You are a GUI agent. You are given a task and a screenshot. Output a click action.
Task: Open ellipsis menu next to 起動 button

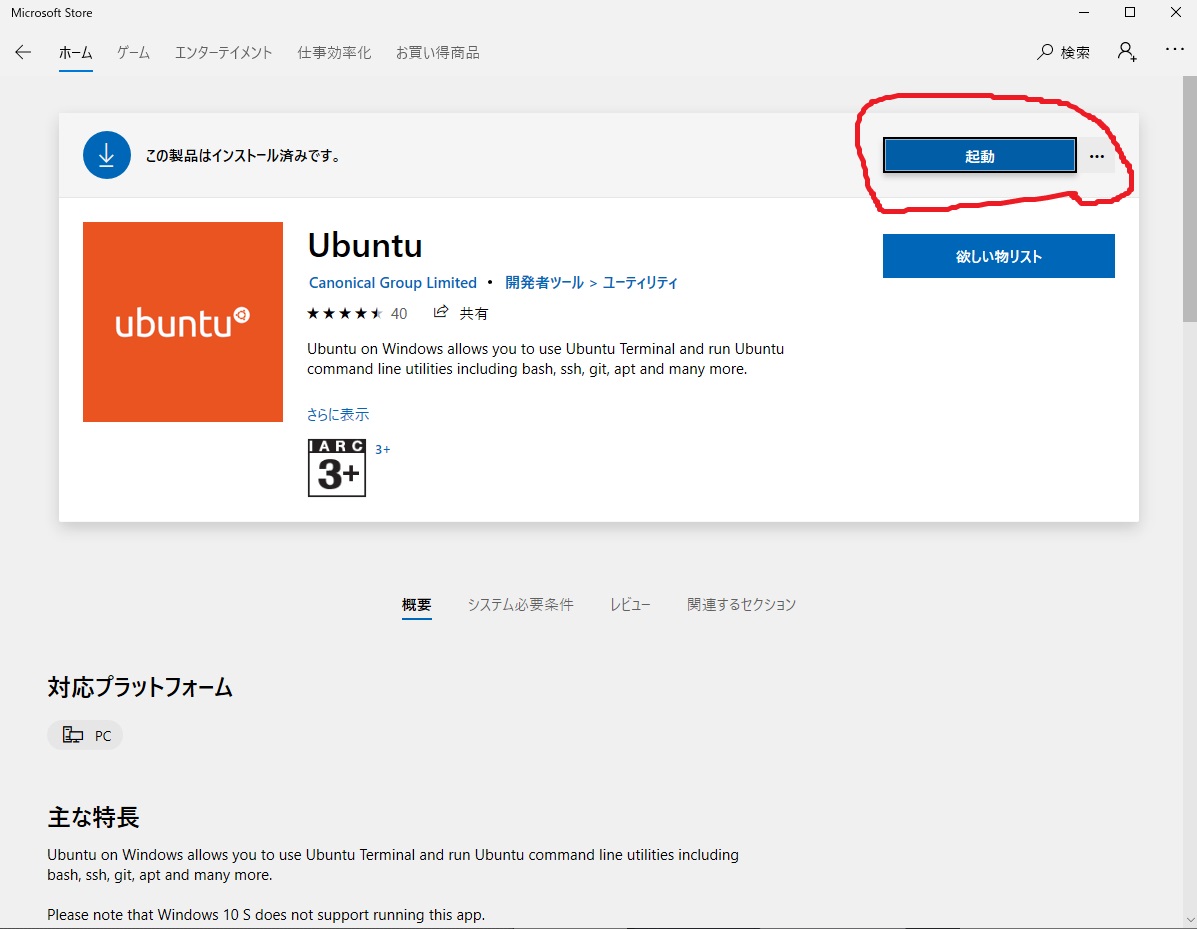pos(1097,156)
